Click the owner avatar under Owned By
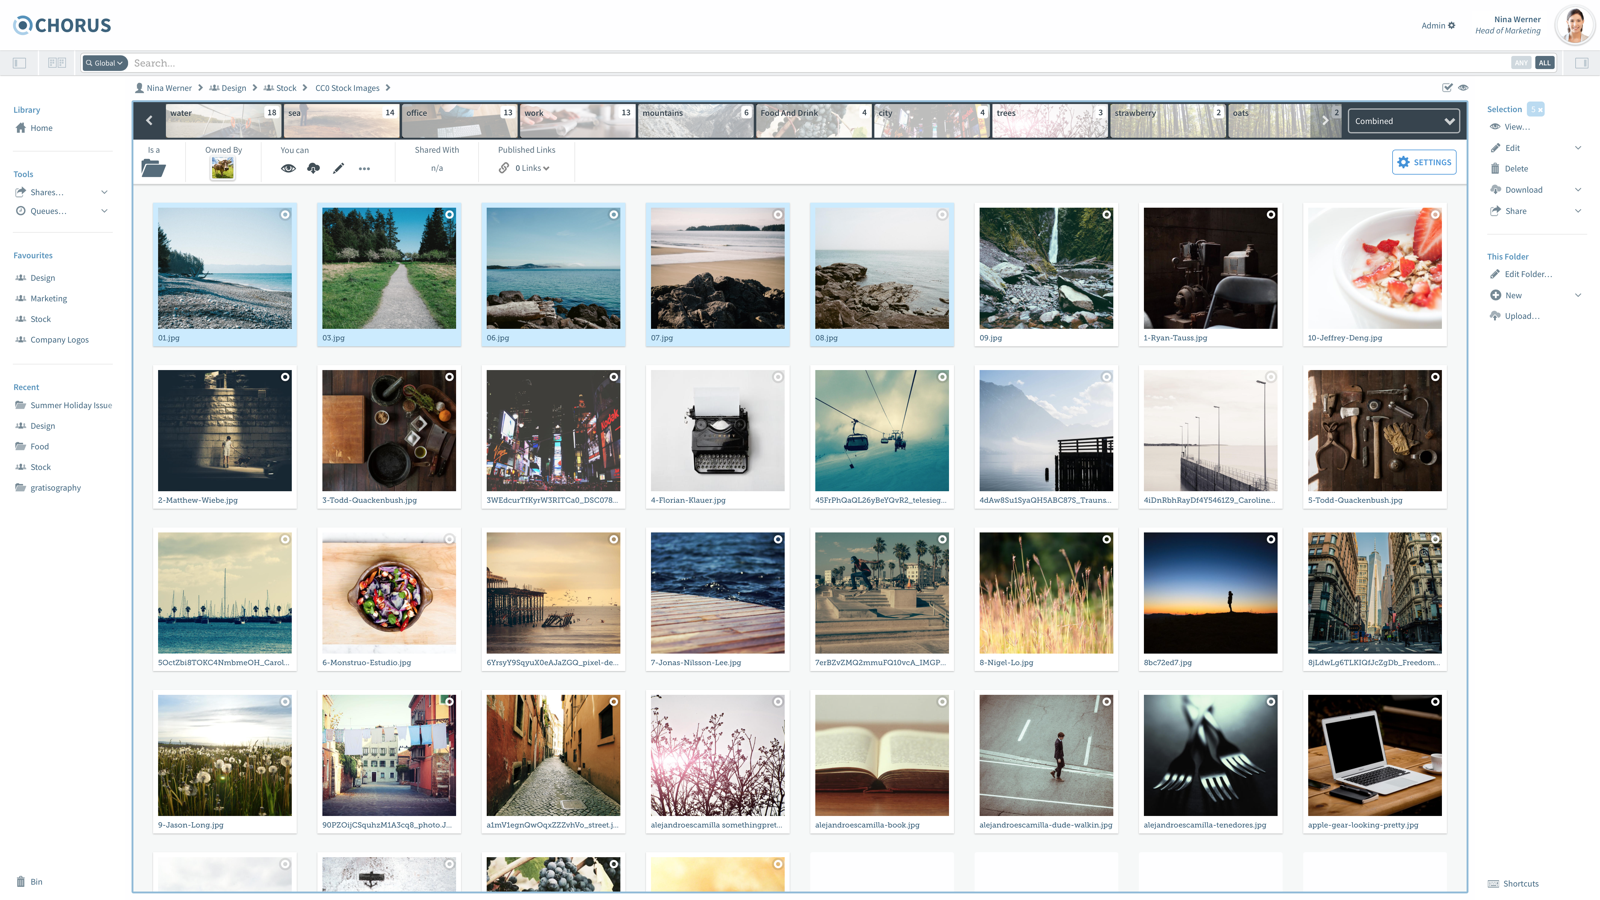The height and width of the screenshot is (900, 1600). [222, 168]
